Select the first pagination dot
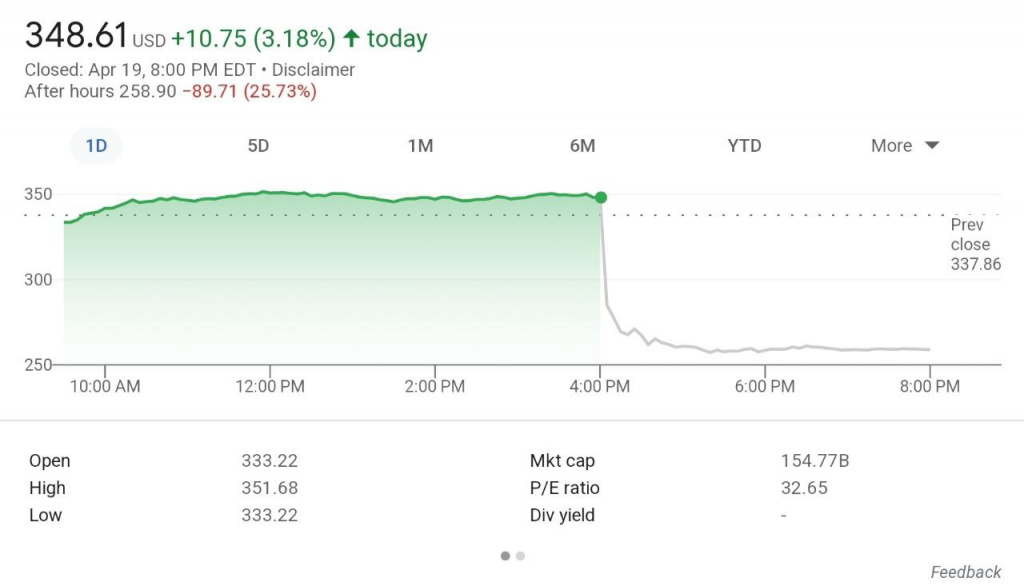The height and width of the screenshot is (586, 1024). coord(505,556)
